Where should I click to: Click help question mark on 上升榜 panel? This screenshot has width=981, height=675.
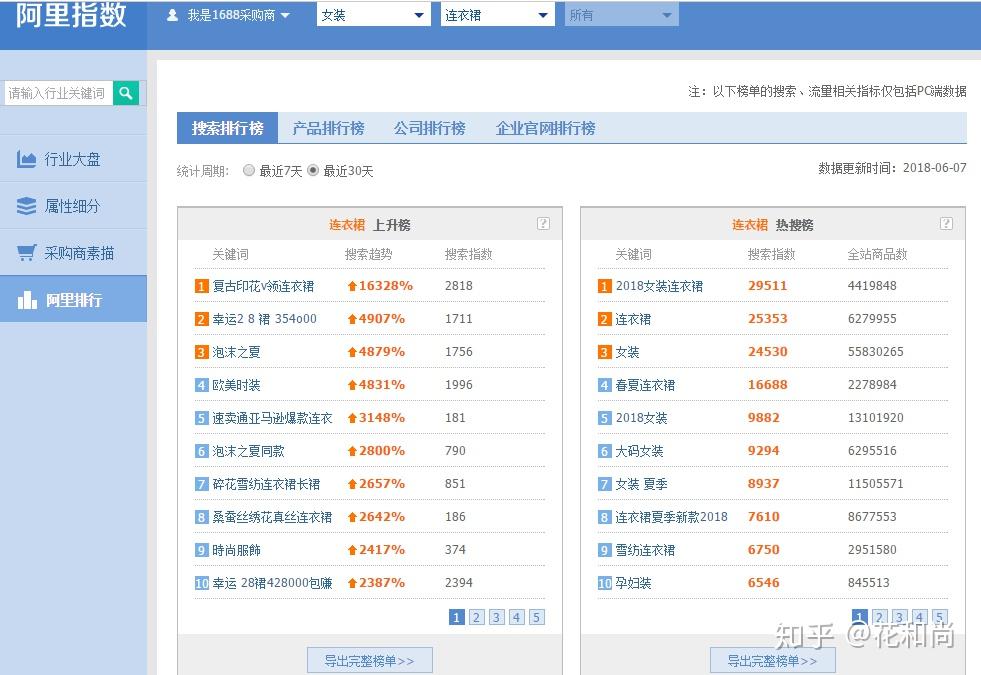543,223
